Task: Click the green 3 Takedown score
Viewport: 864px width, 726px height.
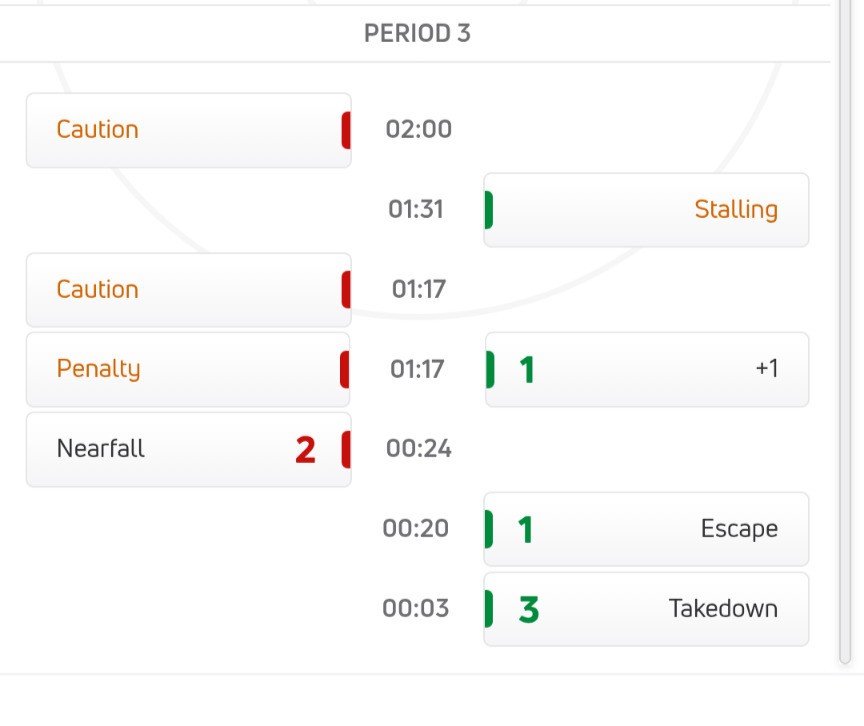Action: (x=529, y=610)
